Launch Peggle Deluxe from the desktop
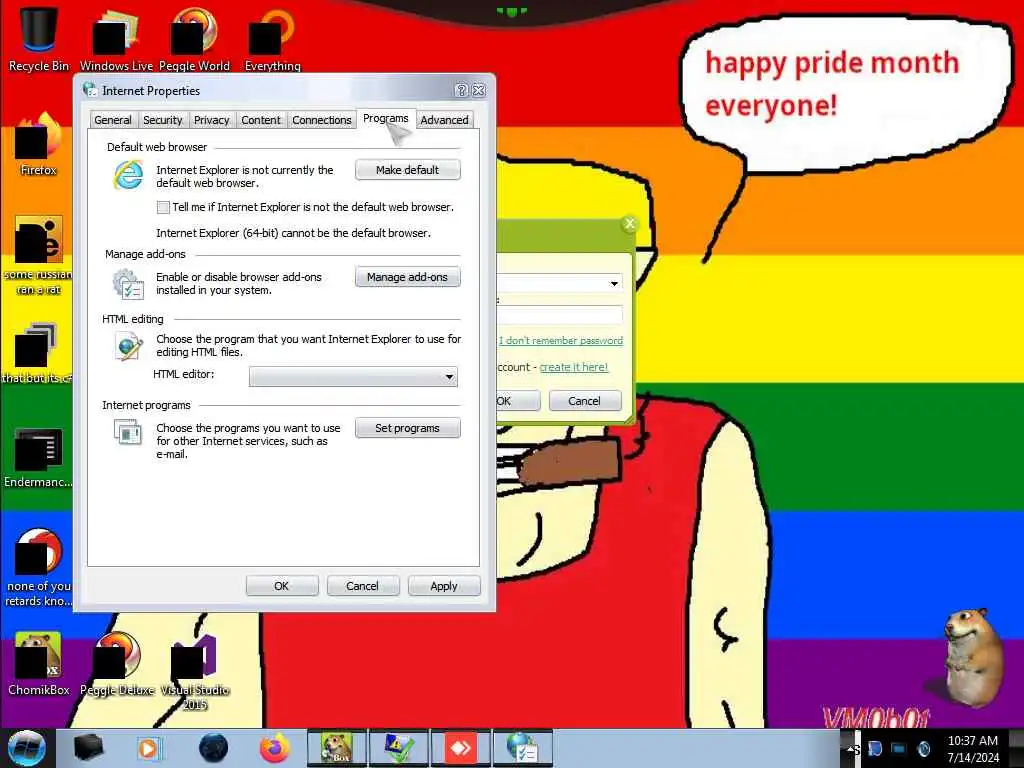This screenshot has width=1024, height=768. click(117, 664)
